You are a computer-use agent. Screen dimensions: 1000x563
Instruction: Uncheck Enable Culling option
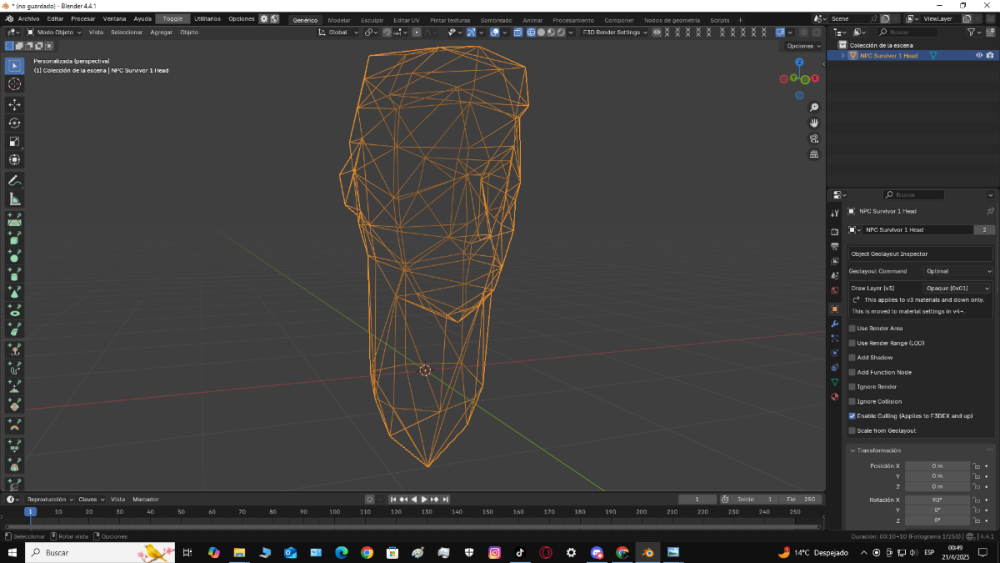(x=853, y=415)
